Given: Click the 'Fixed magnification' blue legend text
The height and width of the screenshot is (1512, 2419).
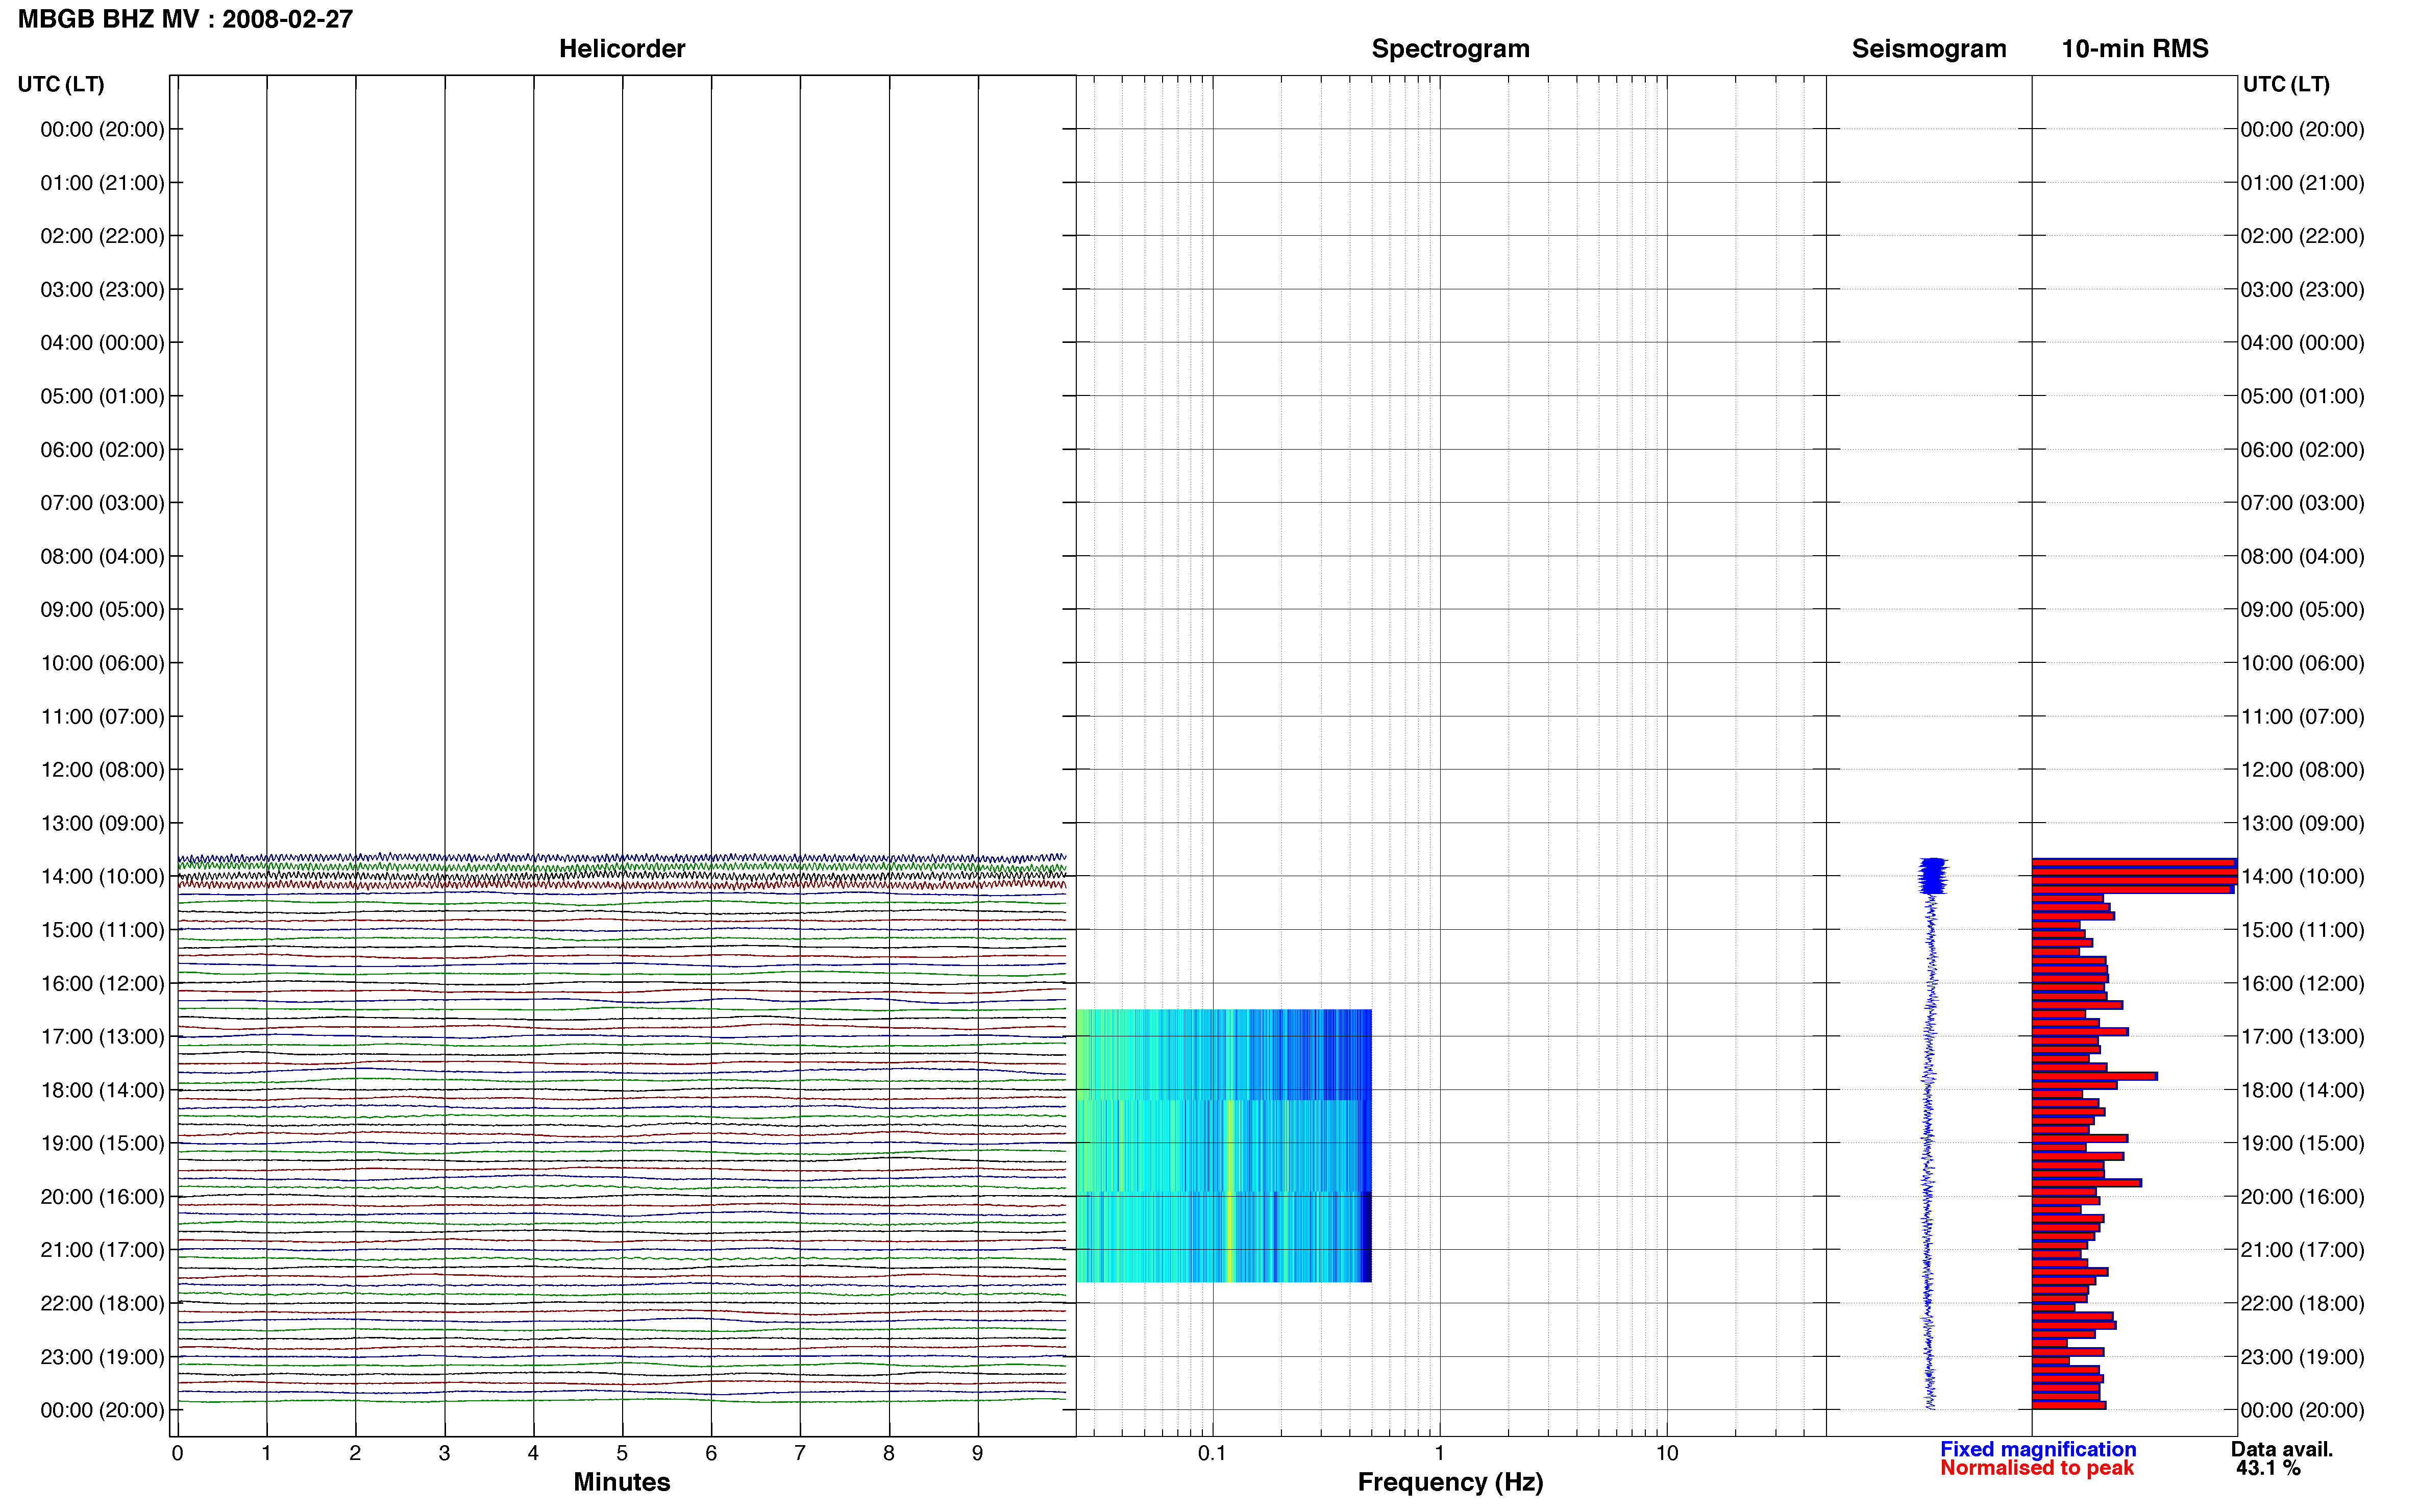Looking at the screenshot, I should [x=2038, y=1449].
